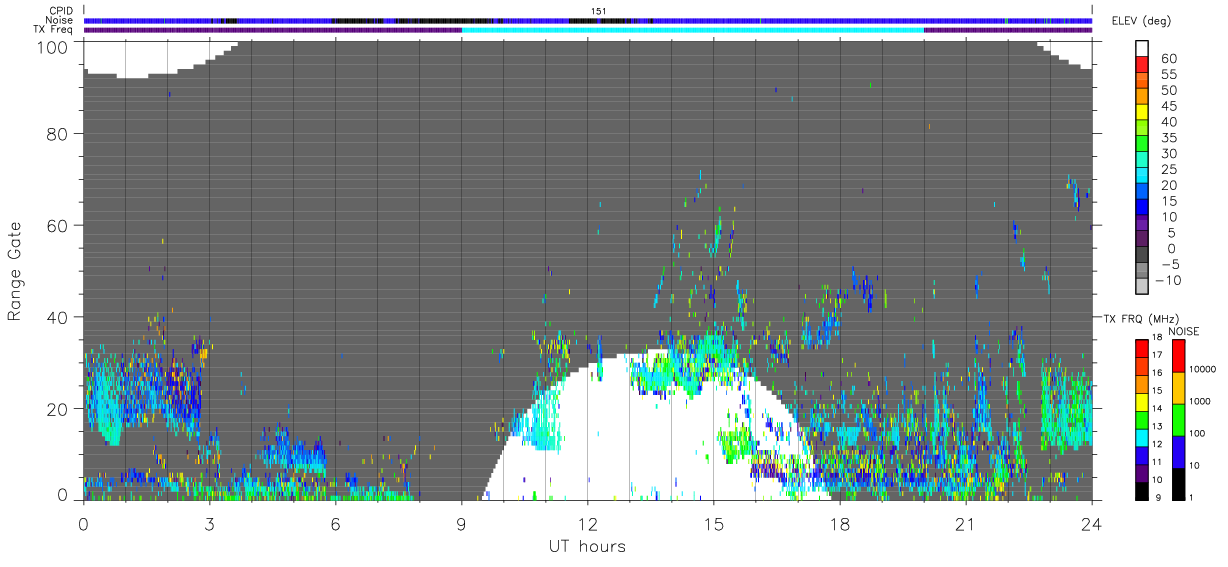Click the 80 tick on Range Gate axis
The image size is (1228, 567).
pos(59,134)
